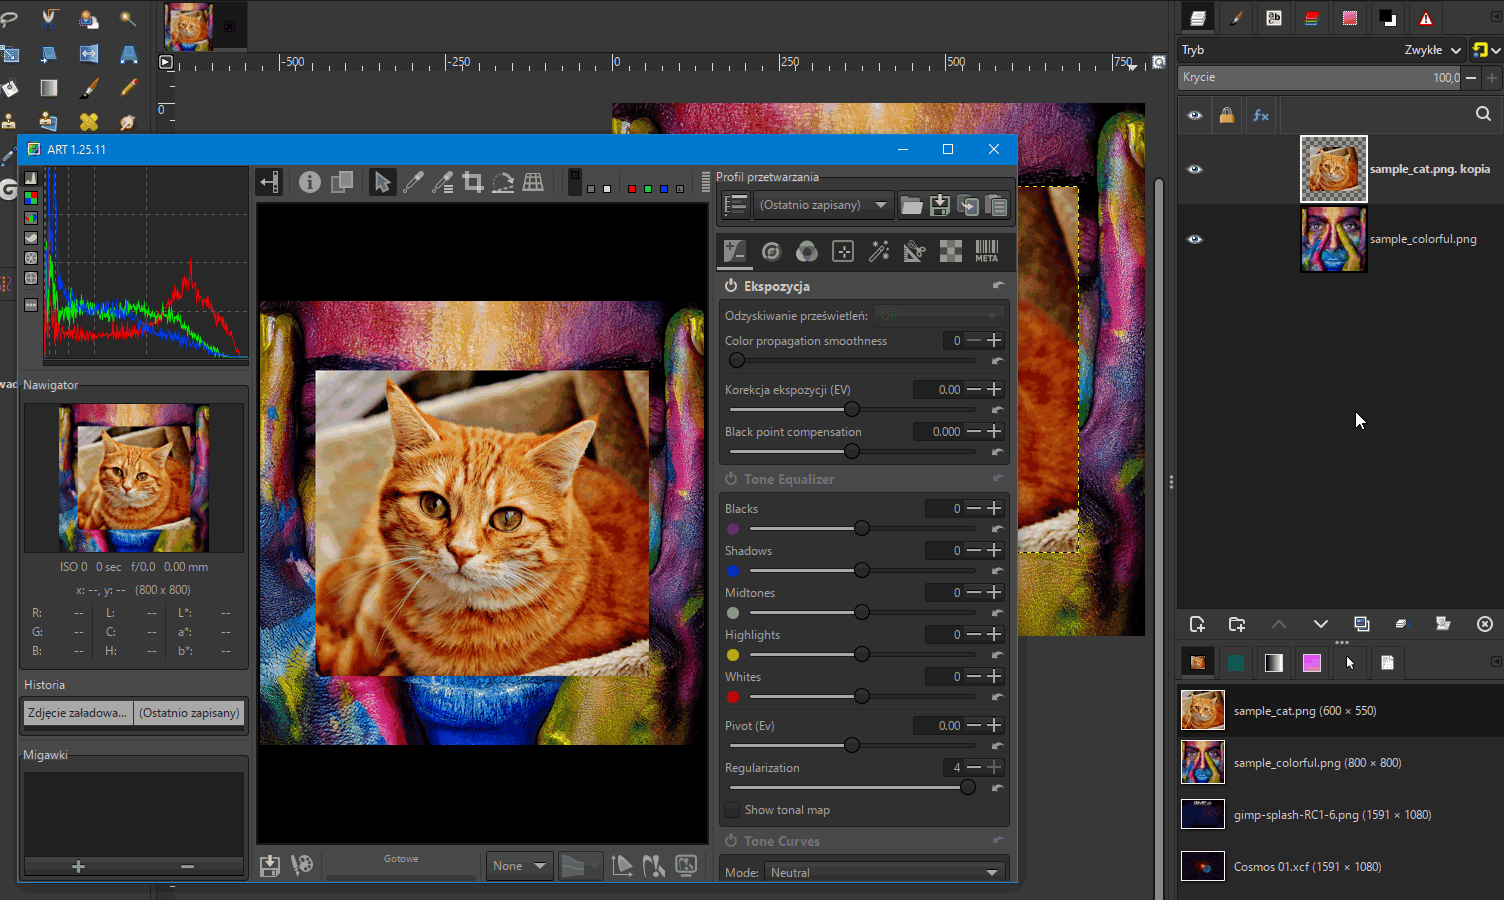Image resolution: width=1504 pixels, height=900 pixels.
Task: Pick the white balance eyedropper tool
Action: [x=412, y=182]
